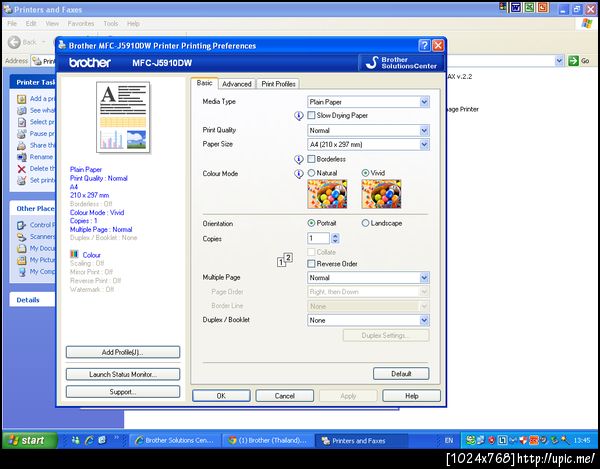Click the My Pictures folder icon
This screenshot has width=600, height=469.
click(x=21, y=260)
